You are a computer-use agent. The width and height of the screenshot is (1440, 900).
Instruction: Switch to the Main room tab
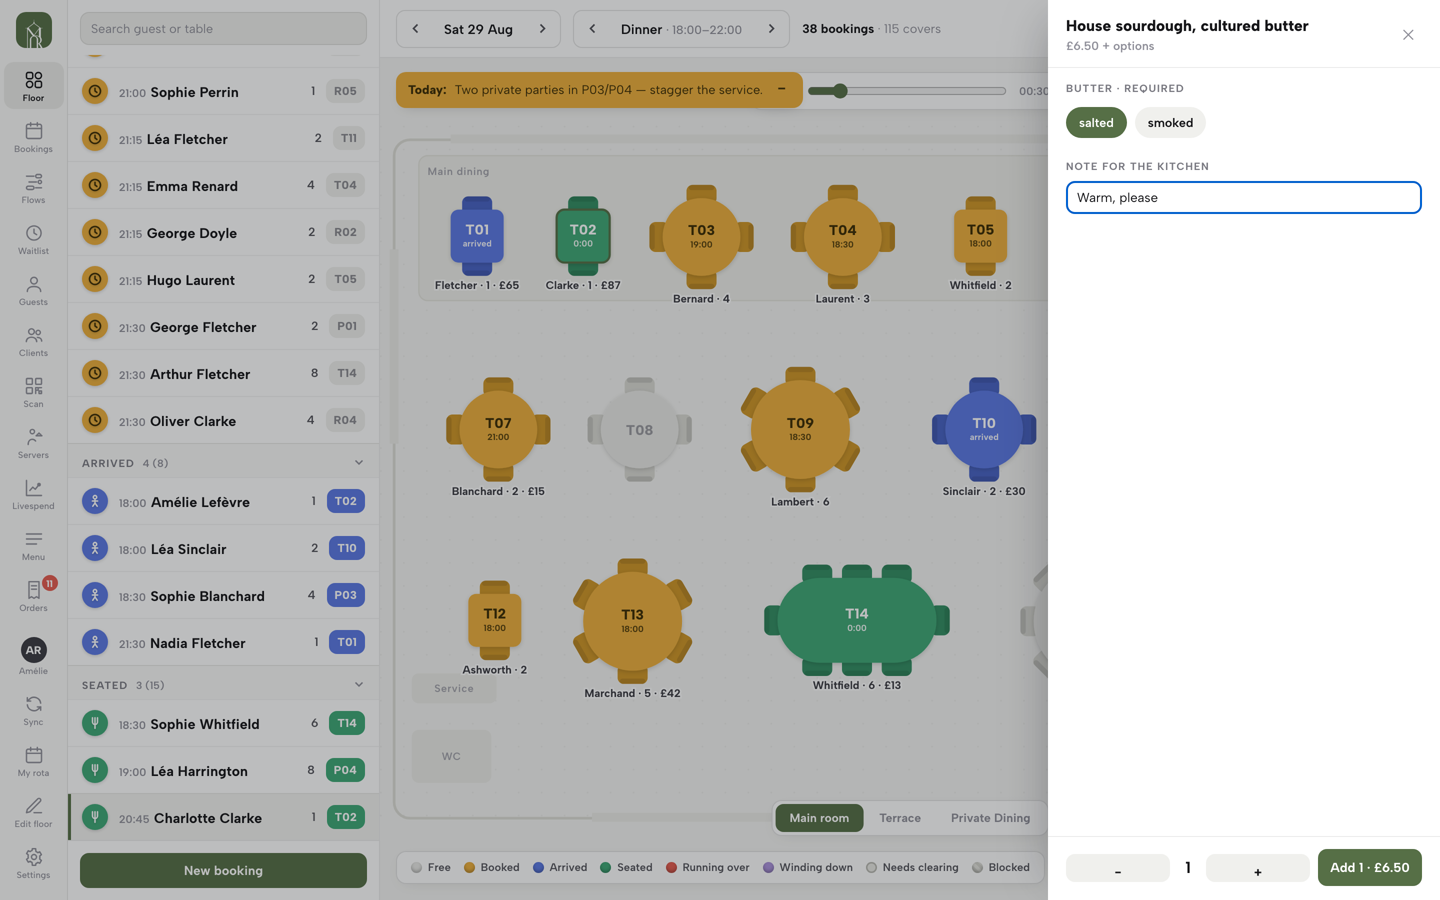[x=819, y=818]
